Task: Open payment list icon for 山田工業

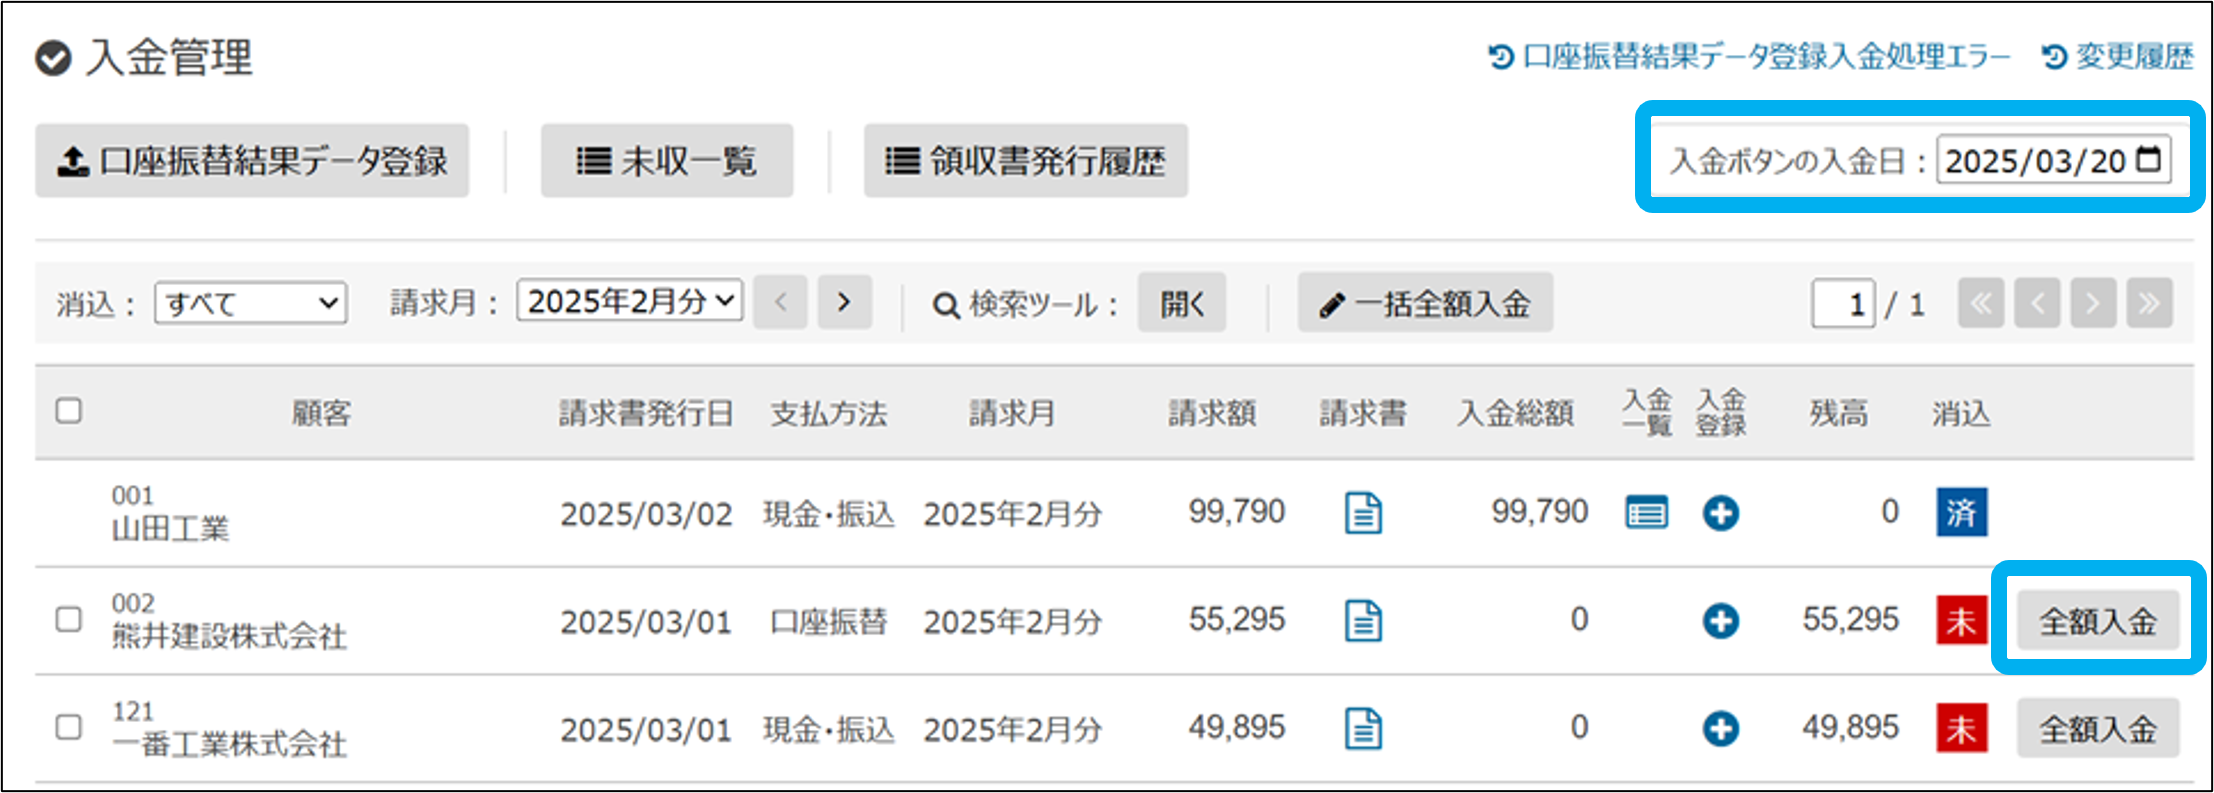Action: 1646,514
